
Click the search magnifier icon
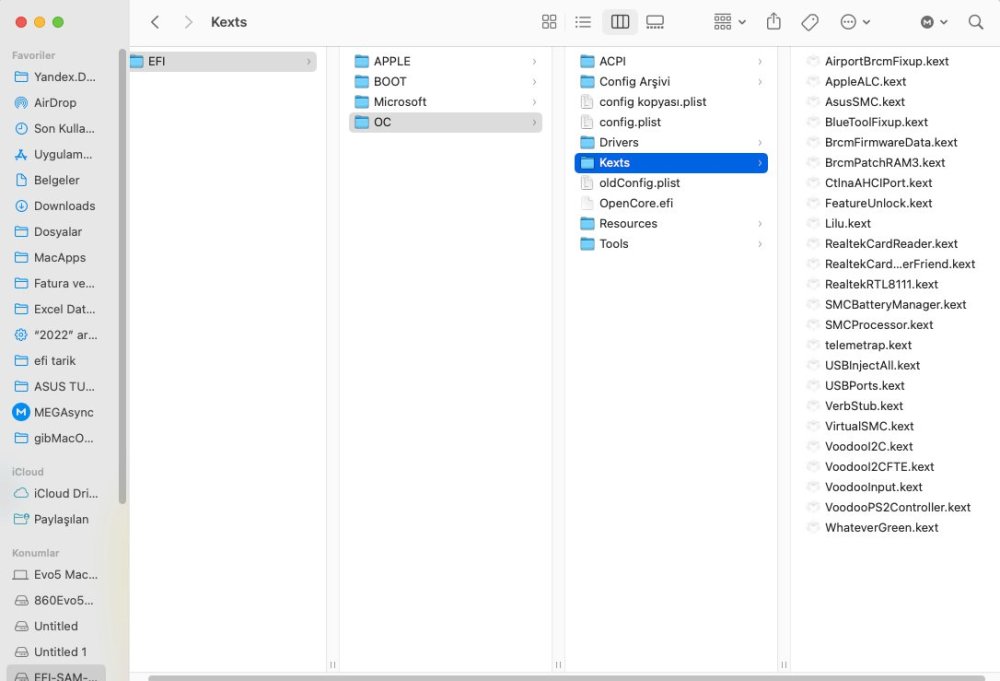[976, 22]
